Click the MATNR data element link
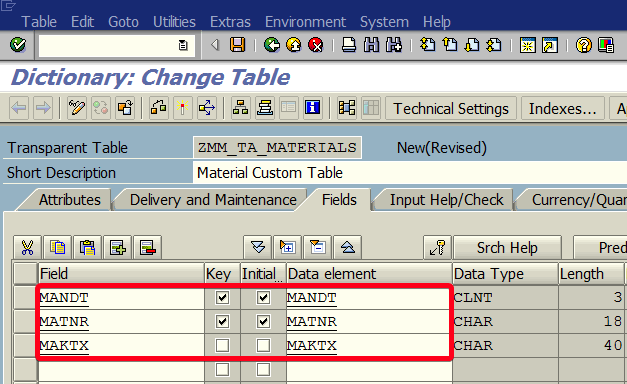Viewport: 627px width, 384px height. (x=312, y=322)
